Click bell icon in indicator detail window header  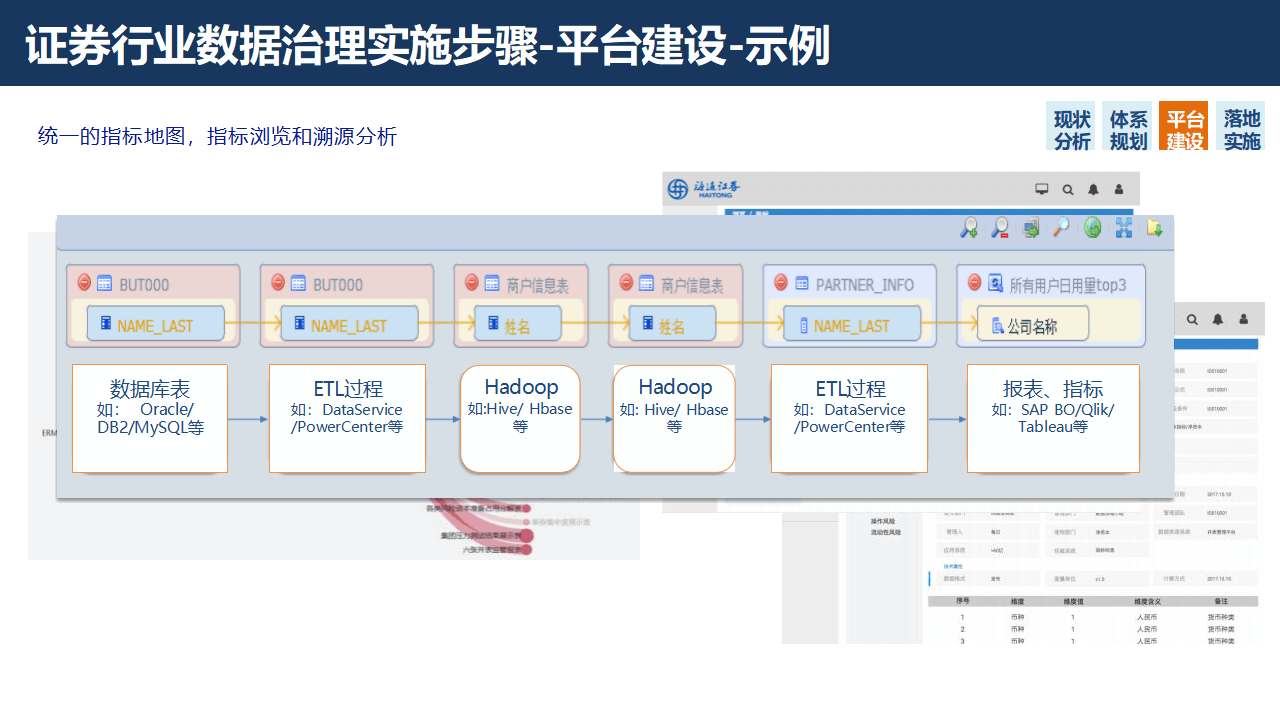1218,319
